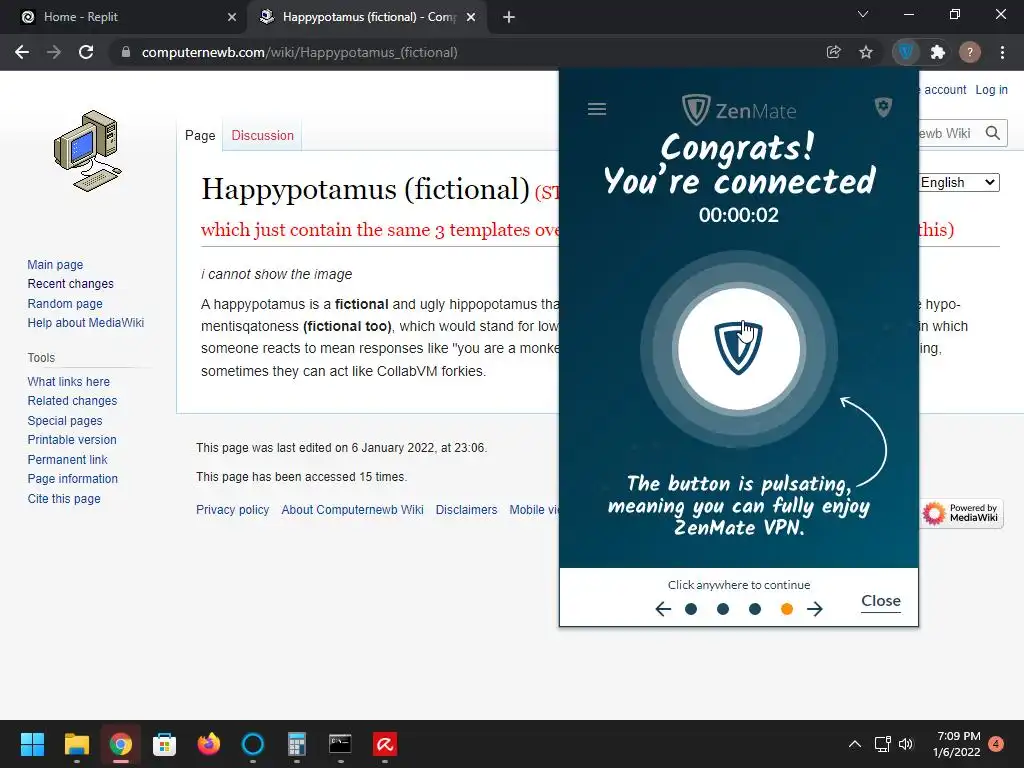The width and height of the screenshot is (1024, 768).
Task: Open Cite this page link
Action: (64, 498)
